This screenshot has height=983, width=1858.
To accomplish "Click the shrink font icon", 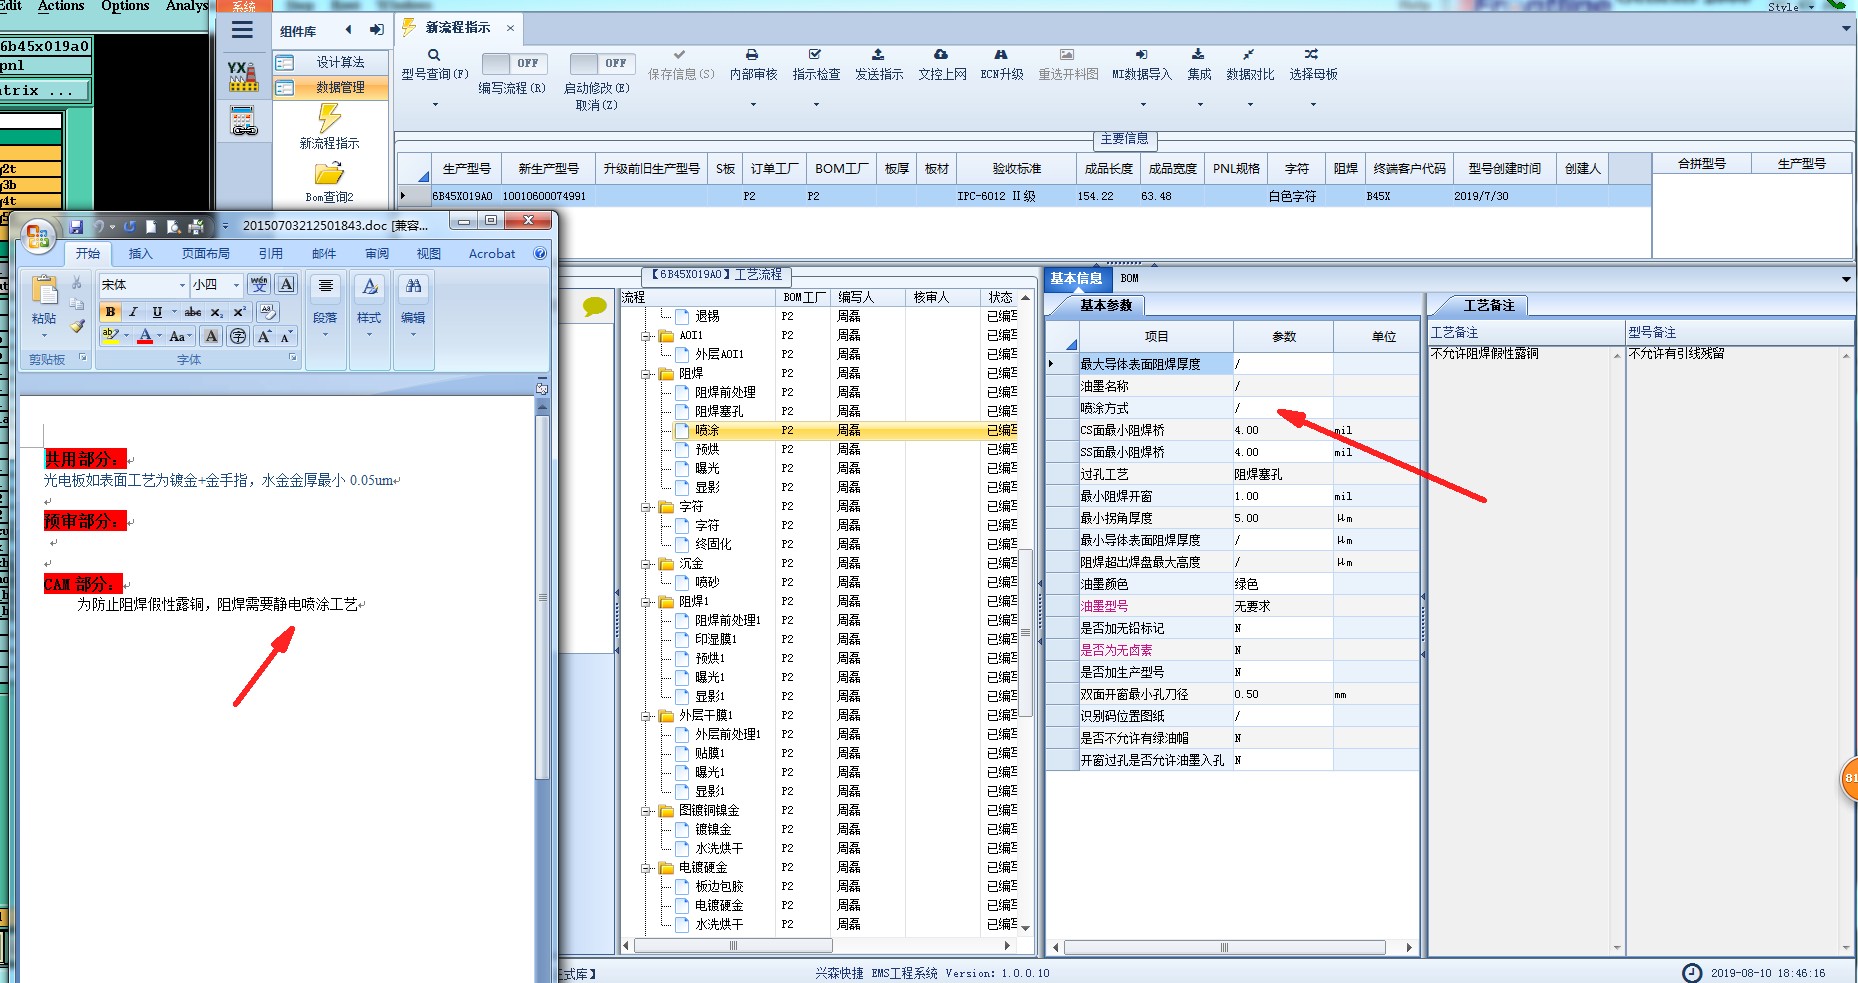I will [x=286, y=337].
